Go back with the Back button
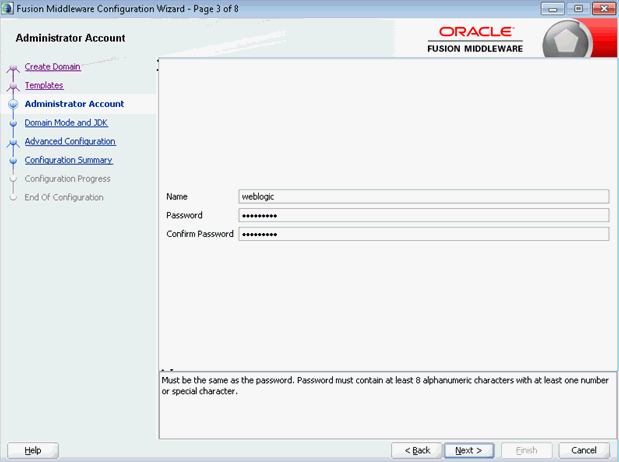This screenshot has height=462, width=619. tap(417, 450)
